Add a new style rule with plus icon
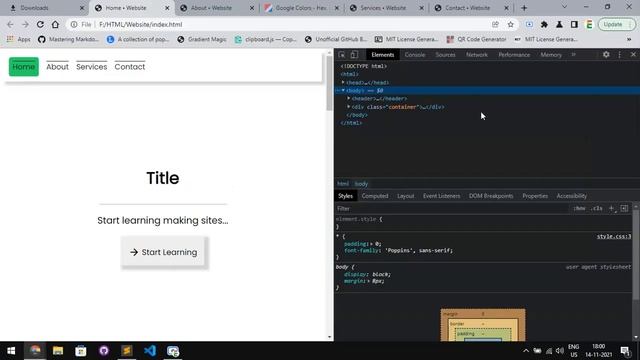Viewport: 640px width, 360px height. [611, 209]
